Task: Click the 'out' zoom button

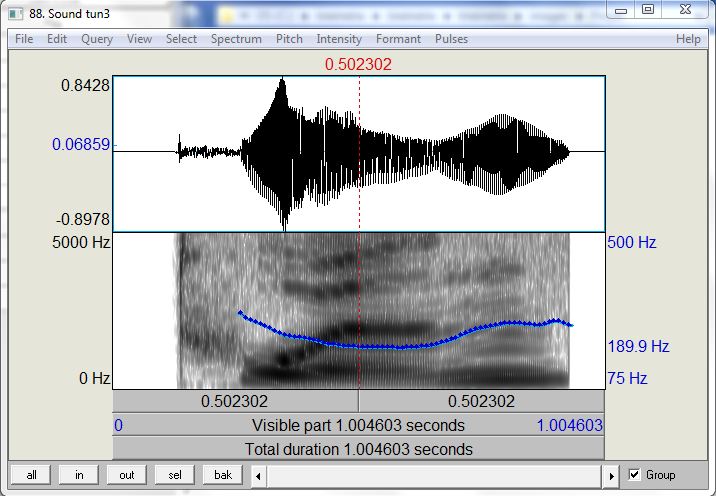Action: (x=126, y=475)
